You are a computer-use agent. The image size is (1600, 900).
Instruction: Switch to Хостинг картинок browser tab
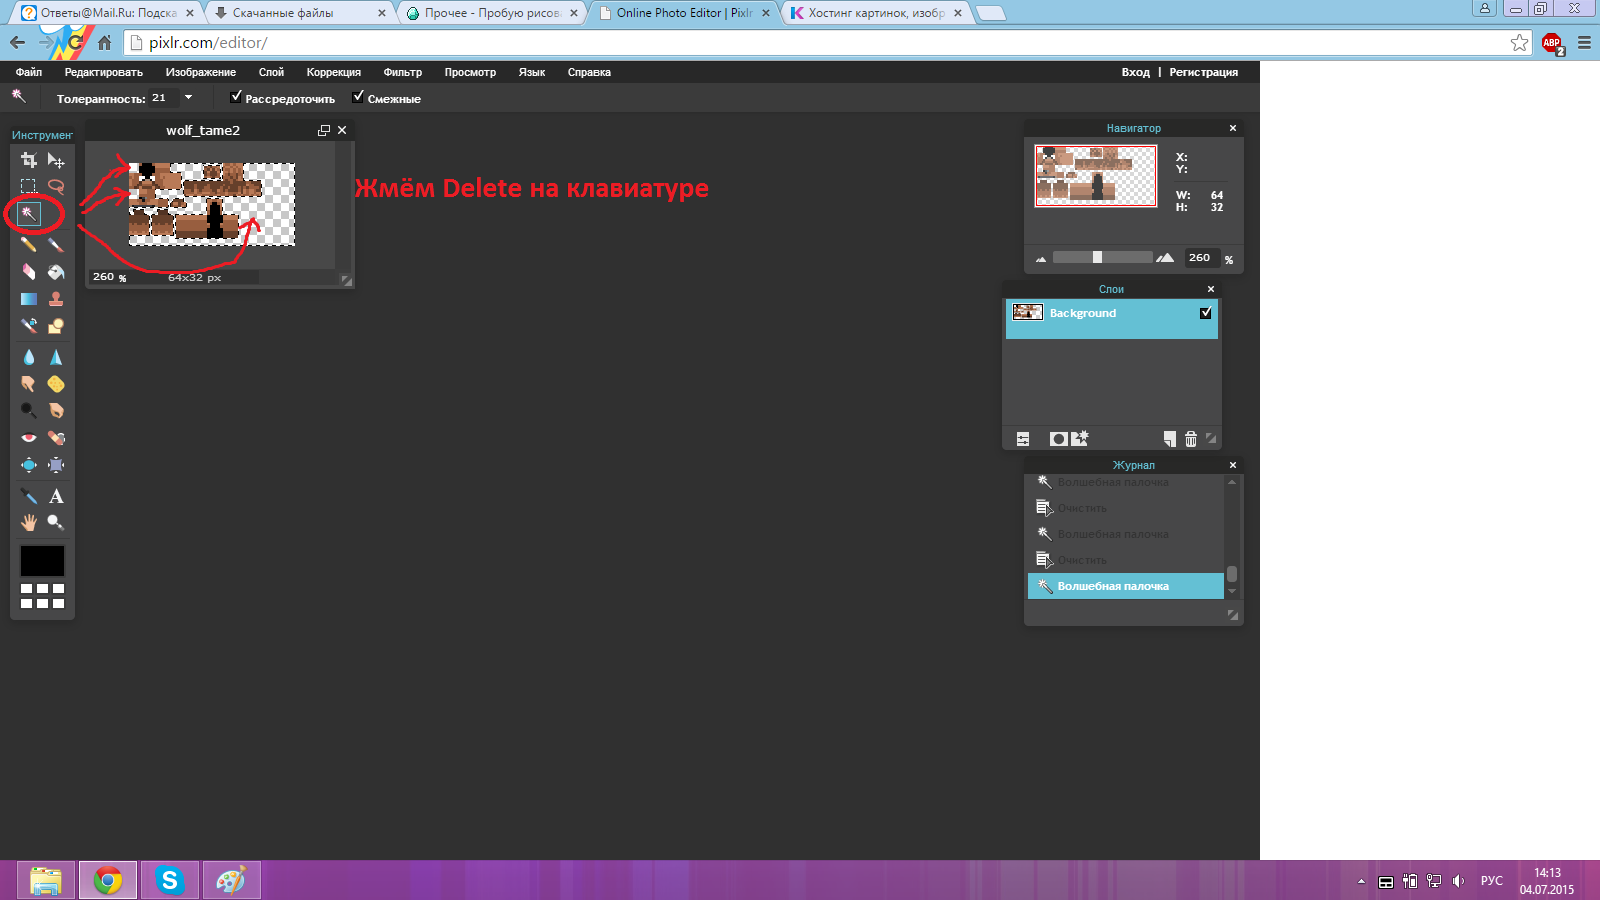click(x=876, y=13)
